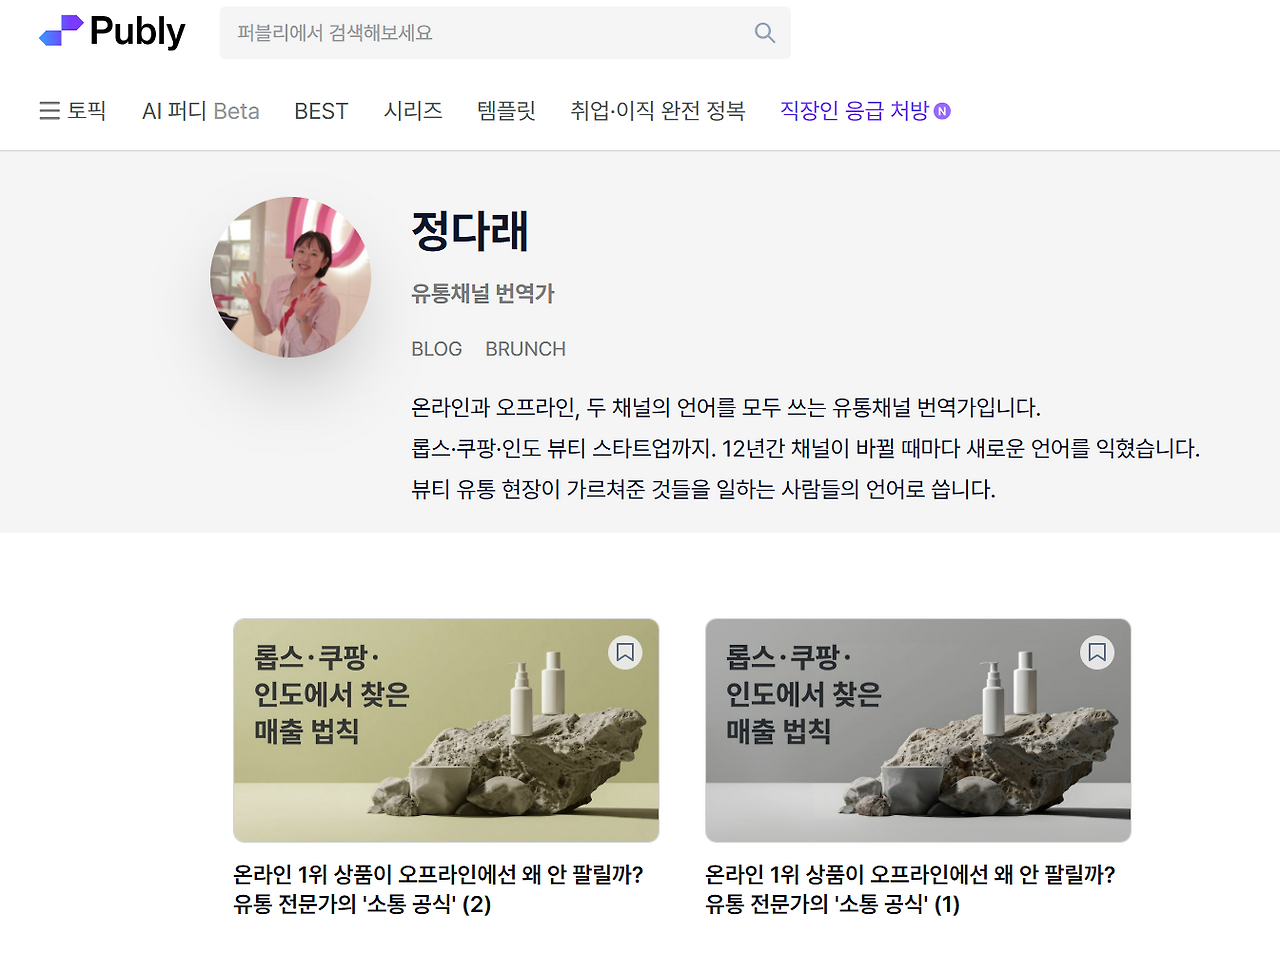This screenshot has width=1280, height=954.
Task: Visit the author's BRUNCH link
Action: pos(526,349)
